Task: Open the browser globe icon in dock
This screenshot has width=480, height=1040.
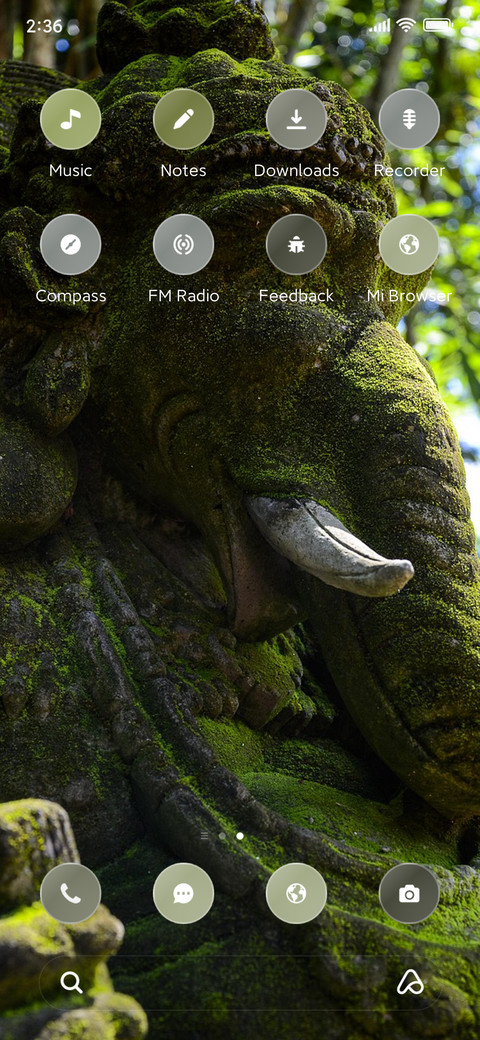Action: 296,893
